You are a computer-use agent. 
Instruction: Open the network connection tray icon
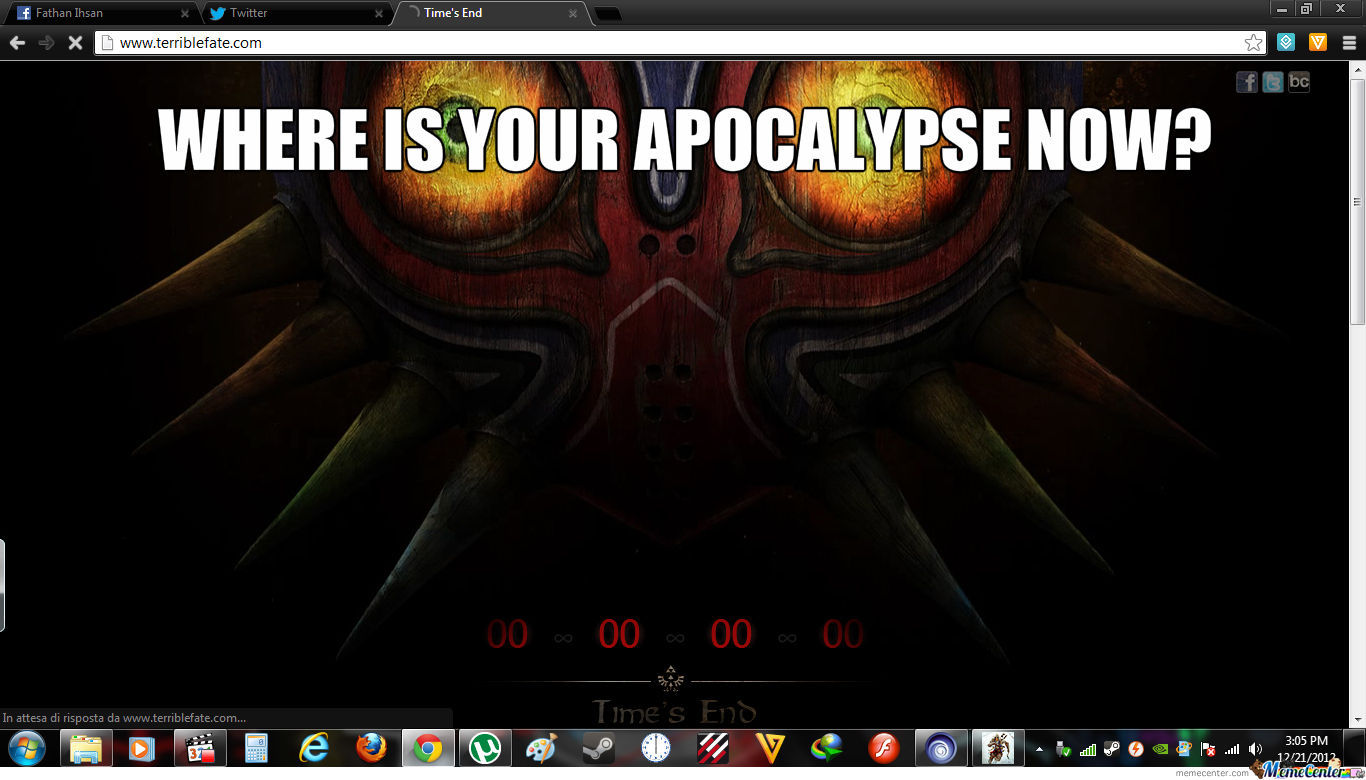click(1232, 749)
